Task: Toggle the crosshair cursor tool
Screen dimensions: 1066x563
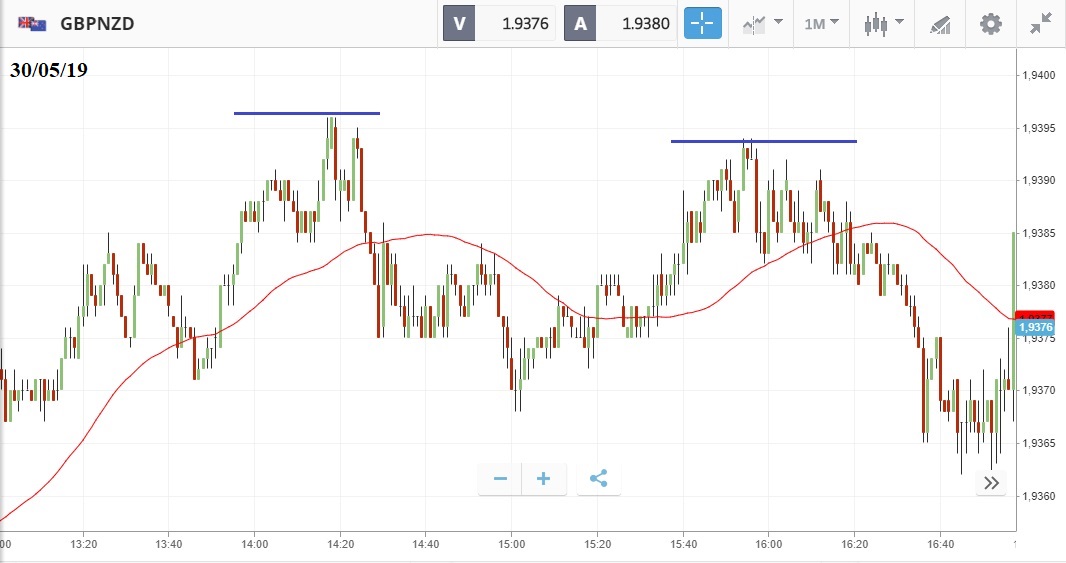Action: 702,23
